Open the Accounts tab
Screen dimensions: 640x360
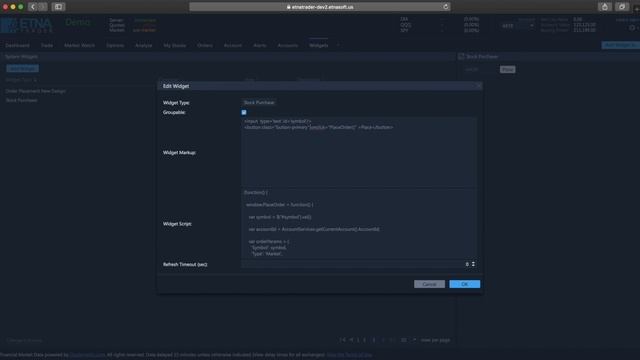[288, 45]
